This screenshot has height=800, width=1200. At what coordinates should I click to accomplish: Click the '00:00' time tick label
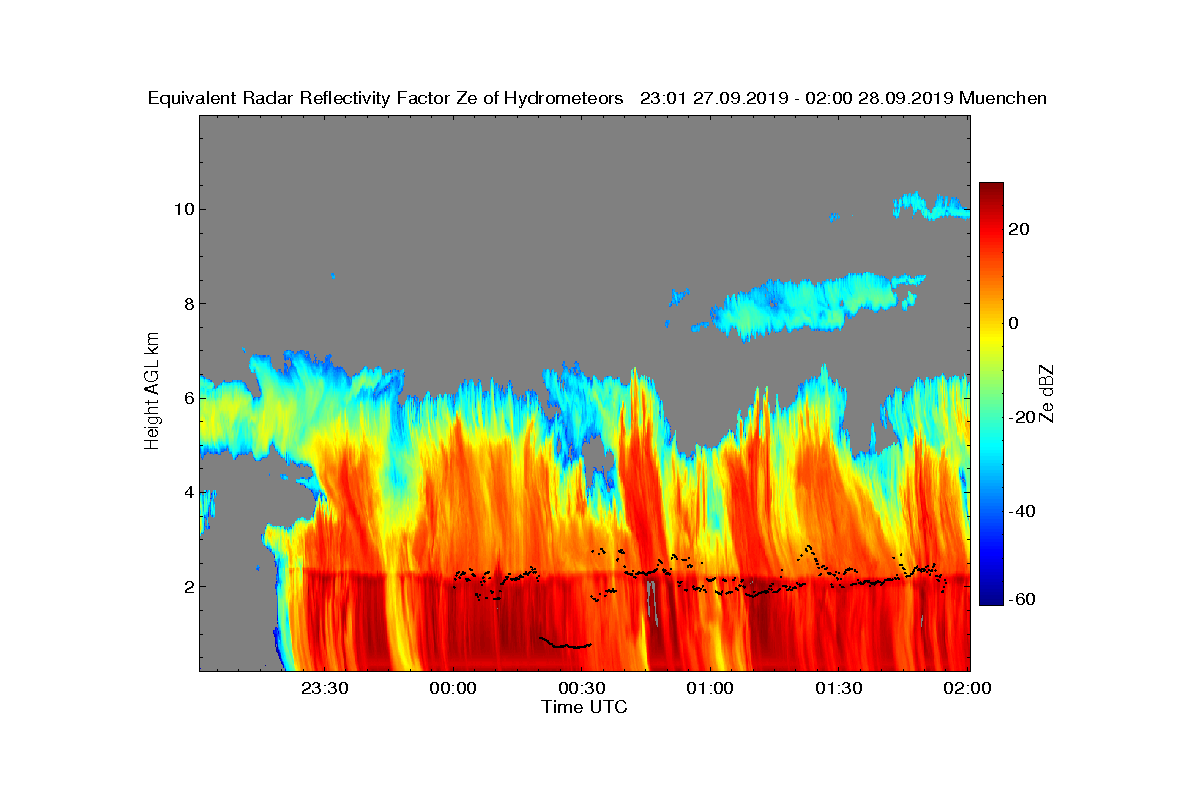[x=454, y=688]
